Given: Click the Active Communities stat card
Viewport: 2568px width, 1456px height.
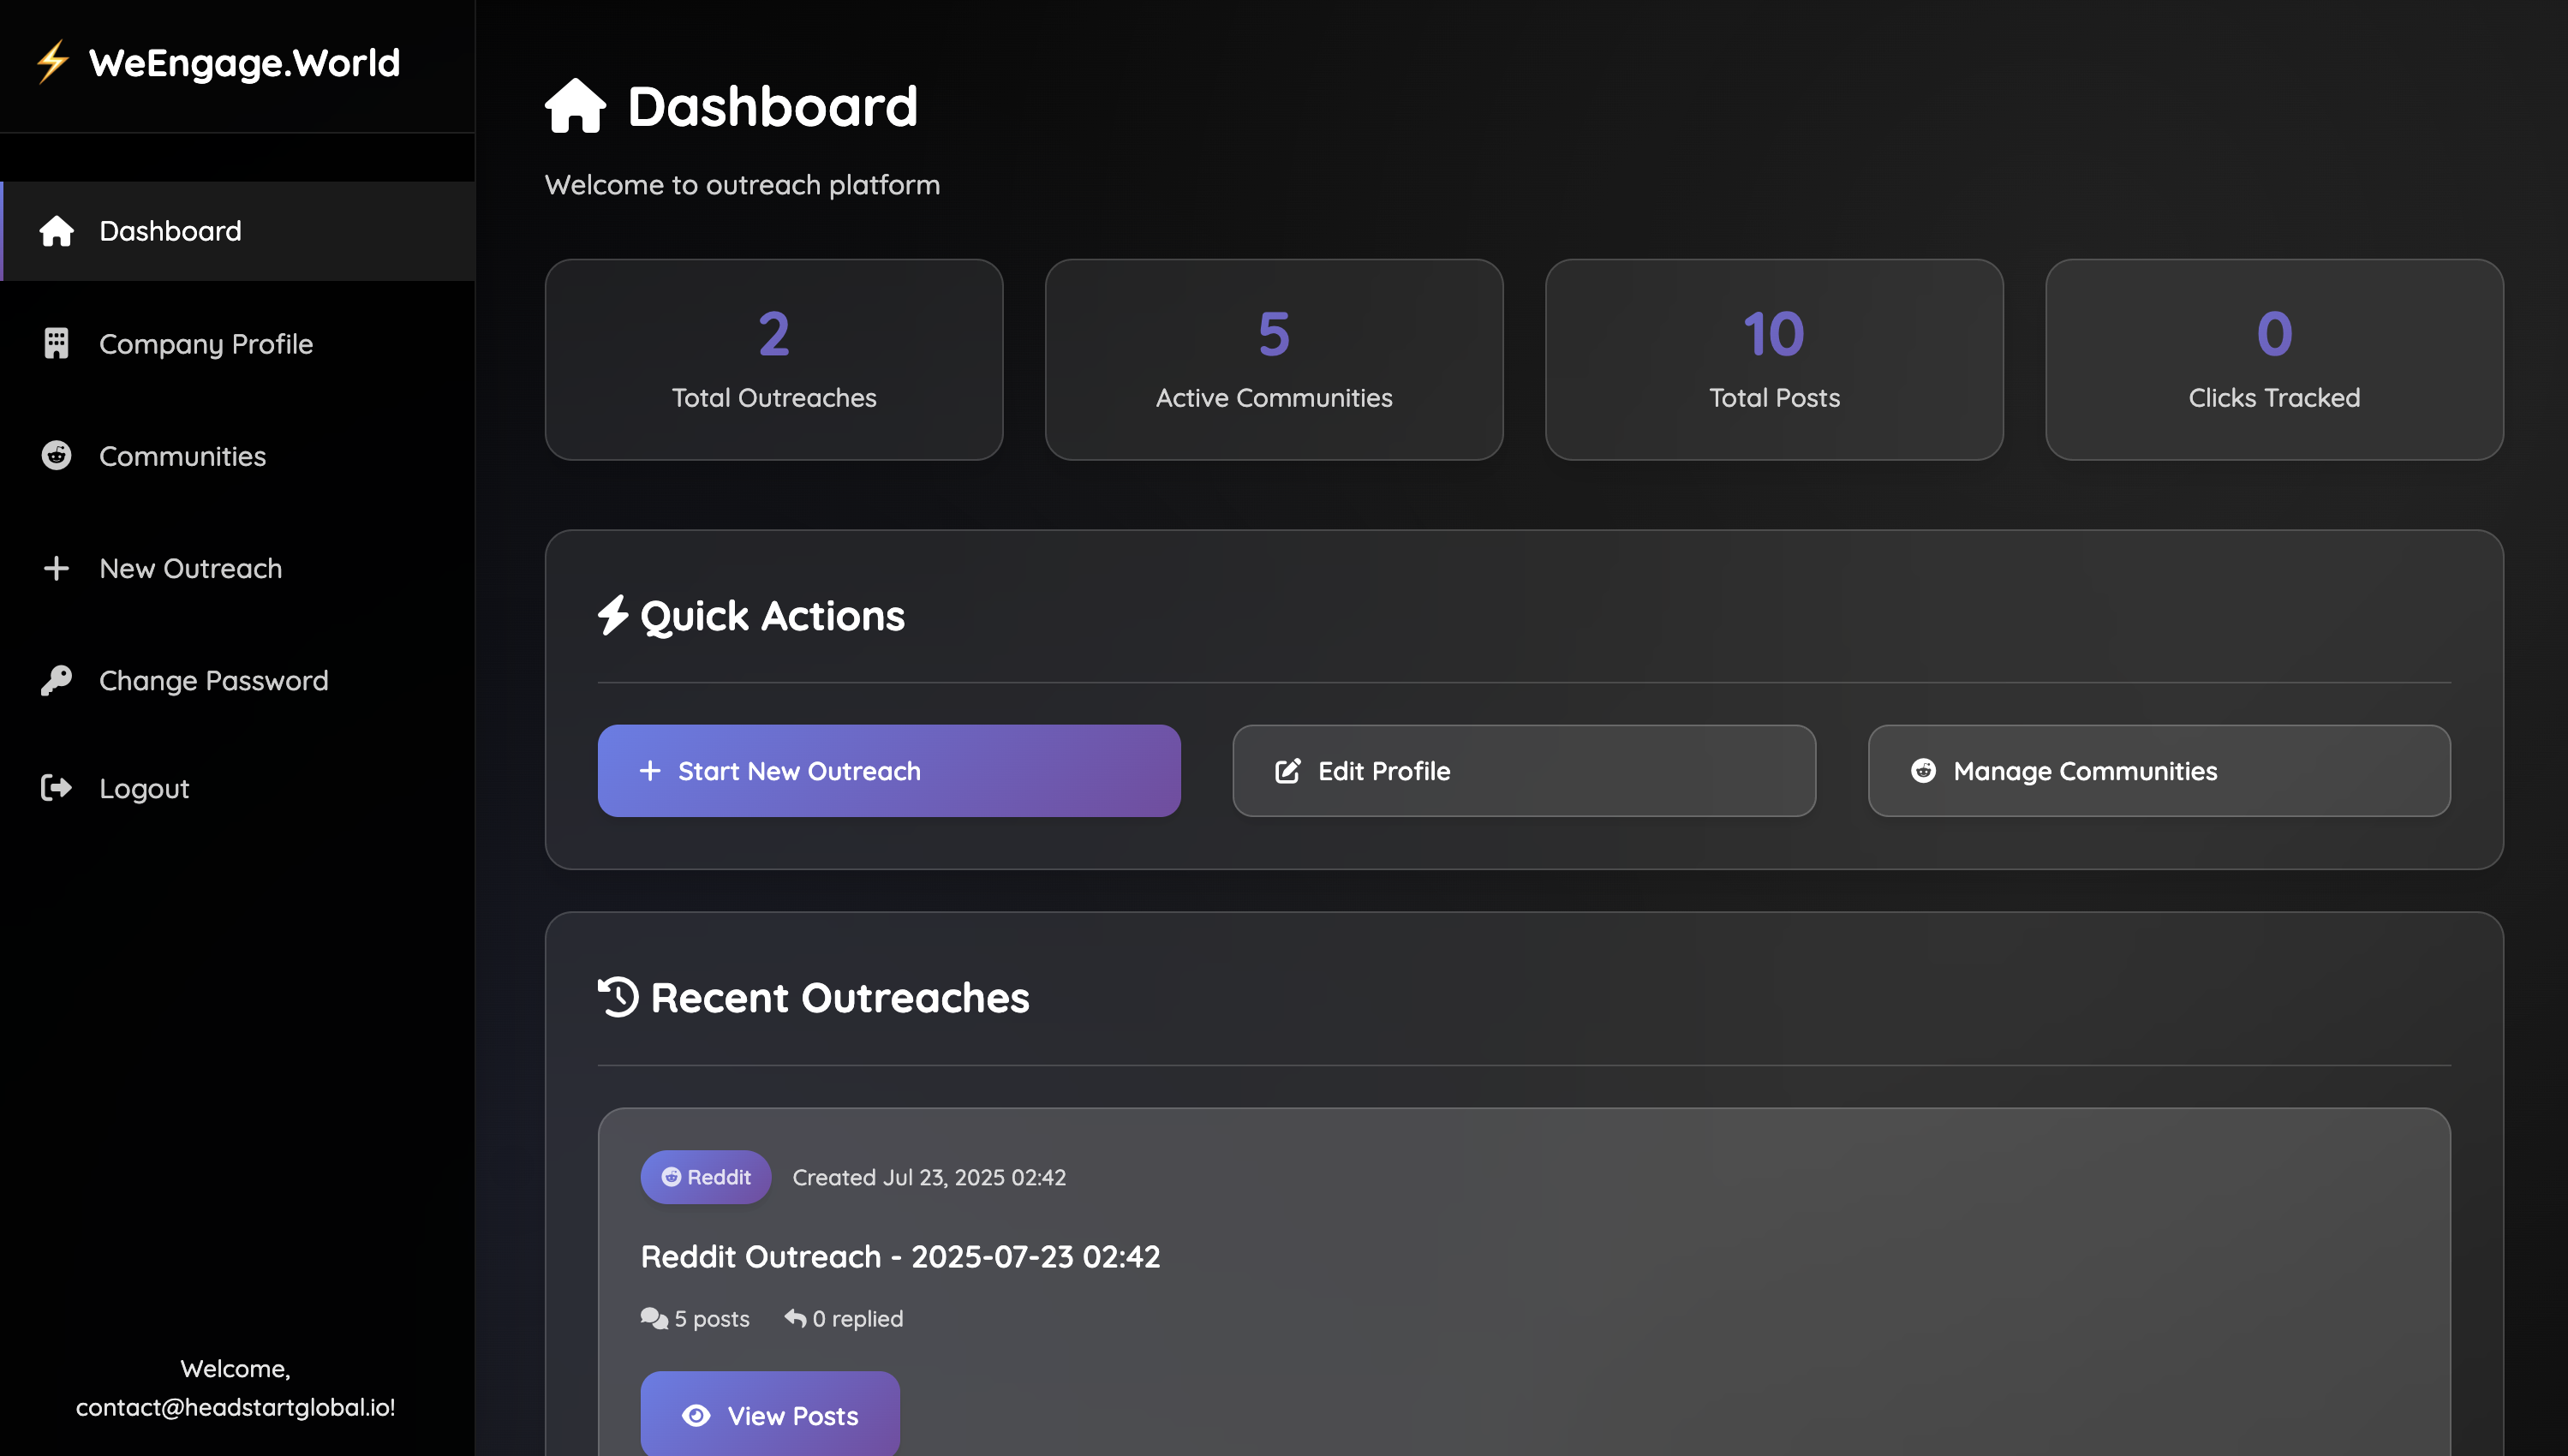Looking at the screenshot, I should (x=1274, y=360).
